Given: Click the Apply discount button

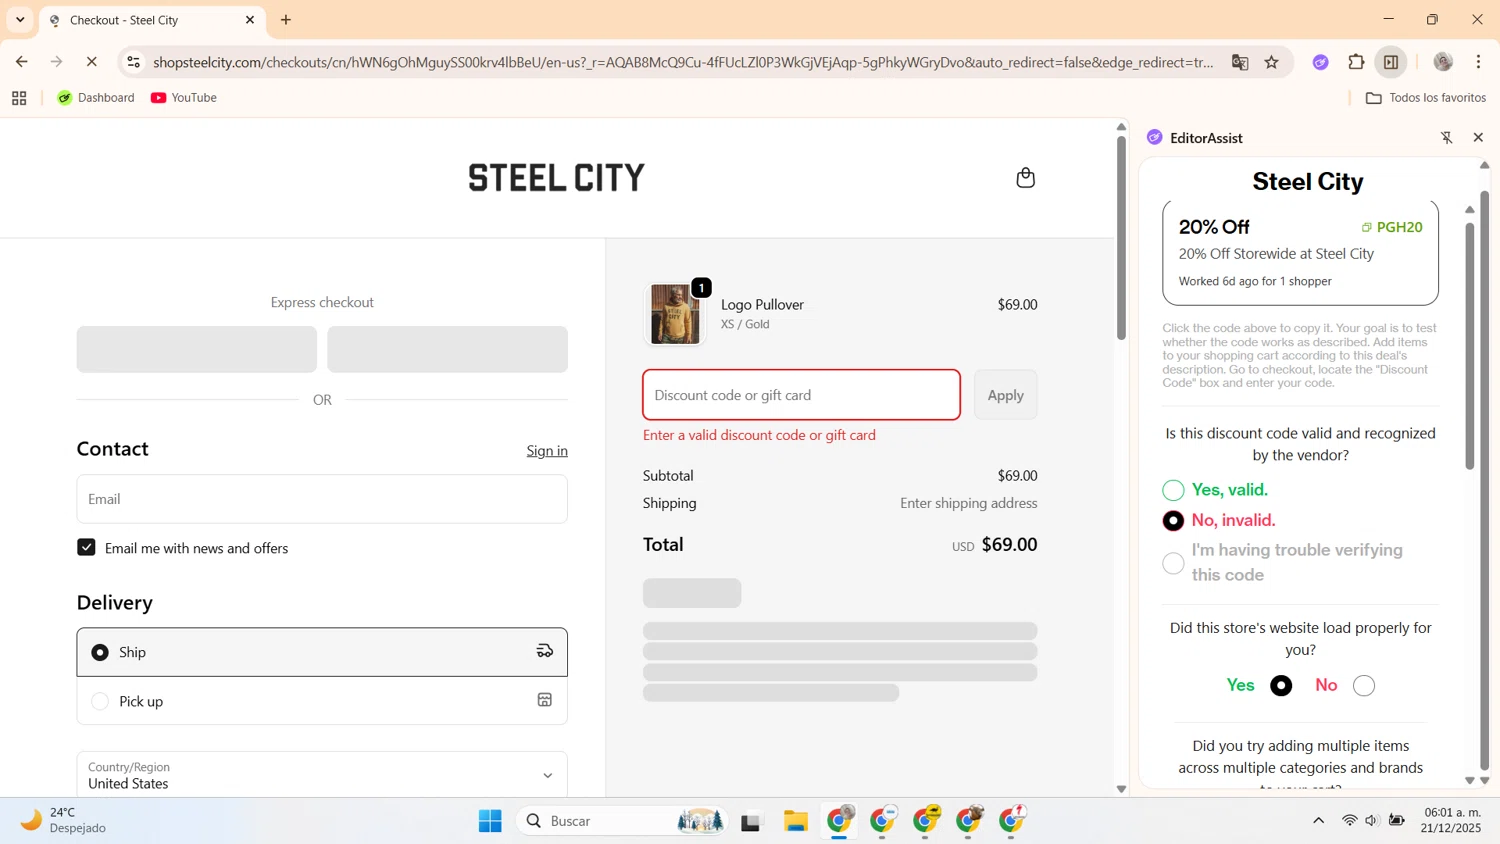Looking at the screenshot, I should pos(1005,395).
